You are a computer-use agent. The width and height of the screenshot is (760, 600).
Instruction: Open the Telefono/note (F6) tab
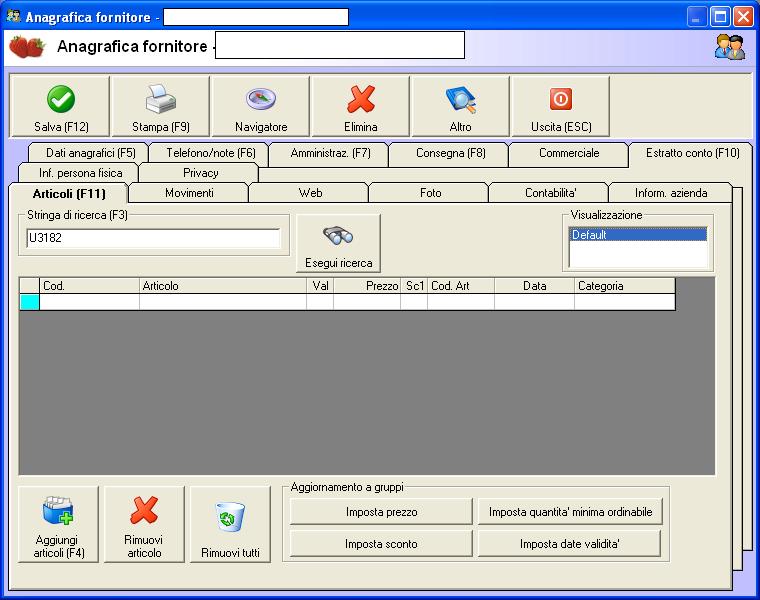tap(210, 153)
